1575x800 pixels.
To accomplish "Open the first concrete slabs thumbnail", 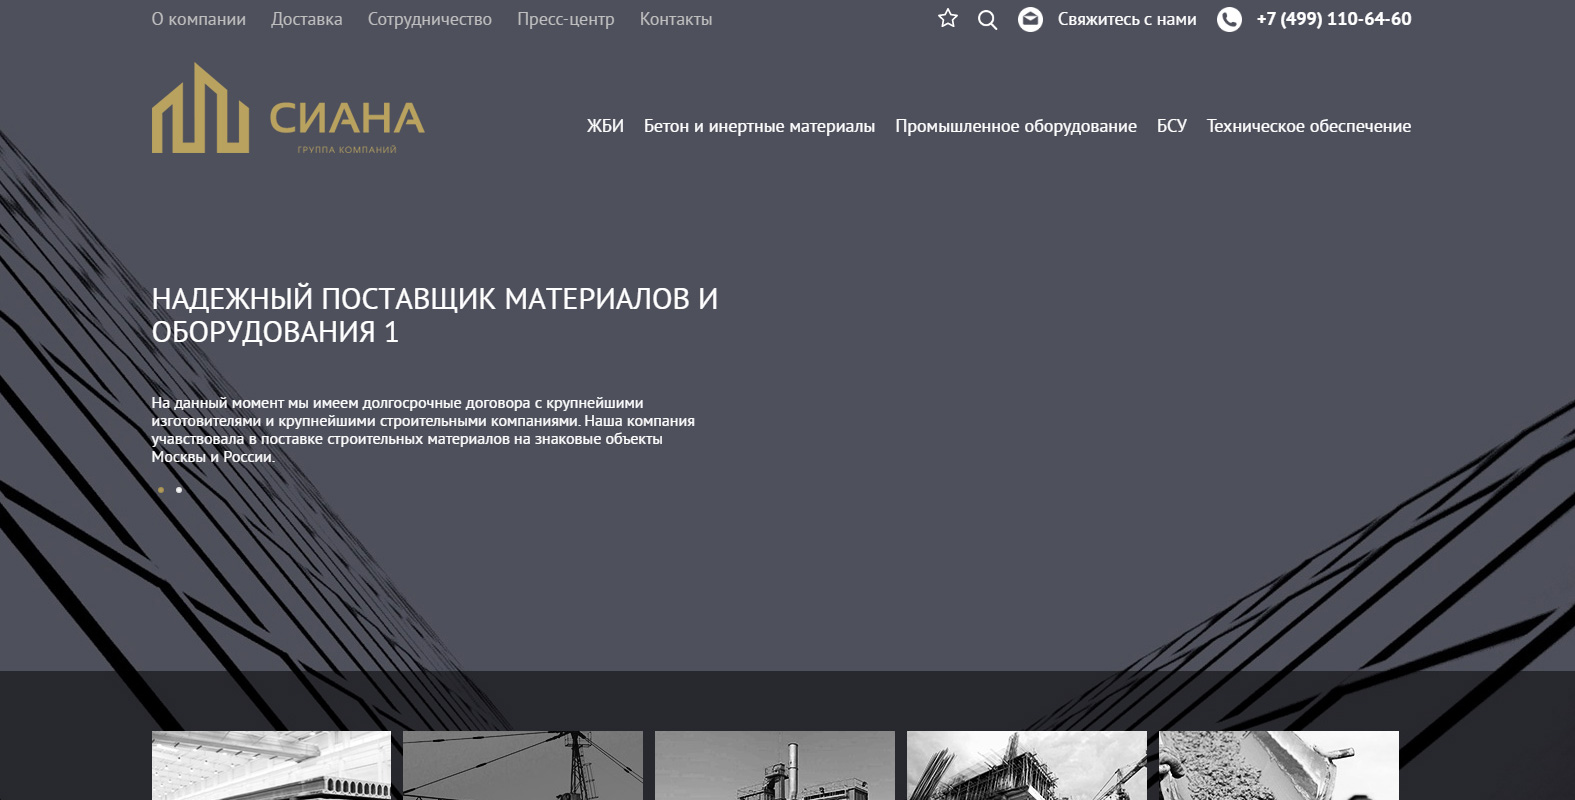I will point(271,766).
